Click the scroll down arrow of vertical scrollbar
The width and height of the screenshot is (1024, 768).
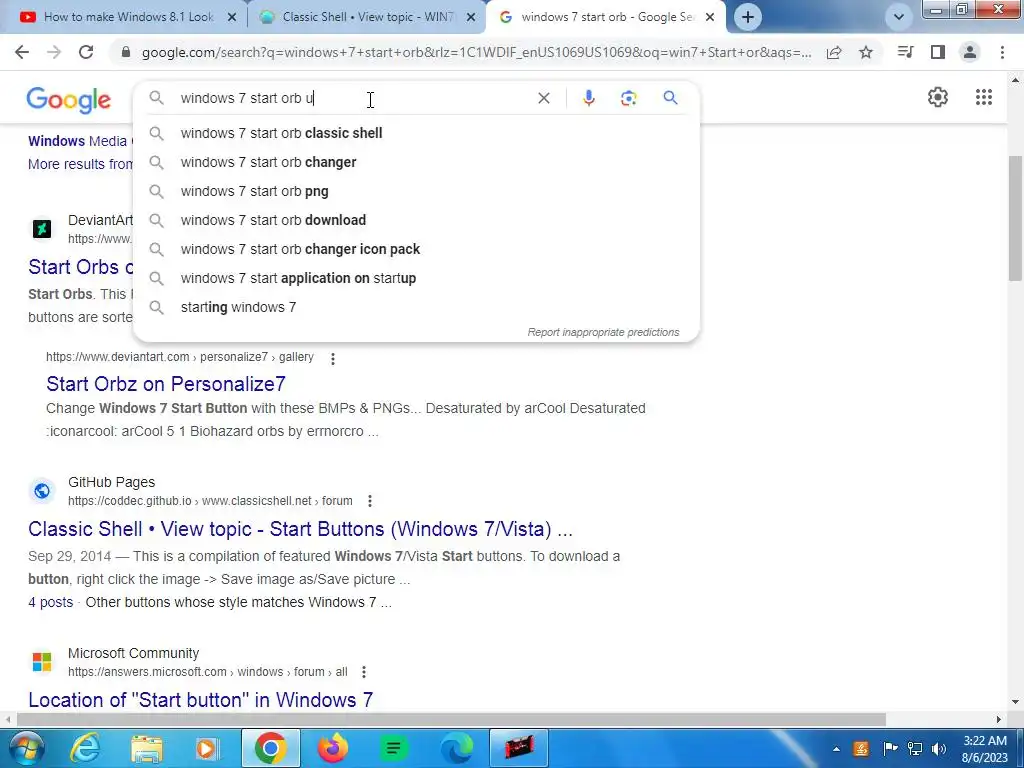pyautogui.click(x=1015, y=702)
